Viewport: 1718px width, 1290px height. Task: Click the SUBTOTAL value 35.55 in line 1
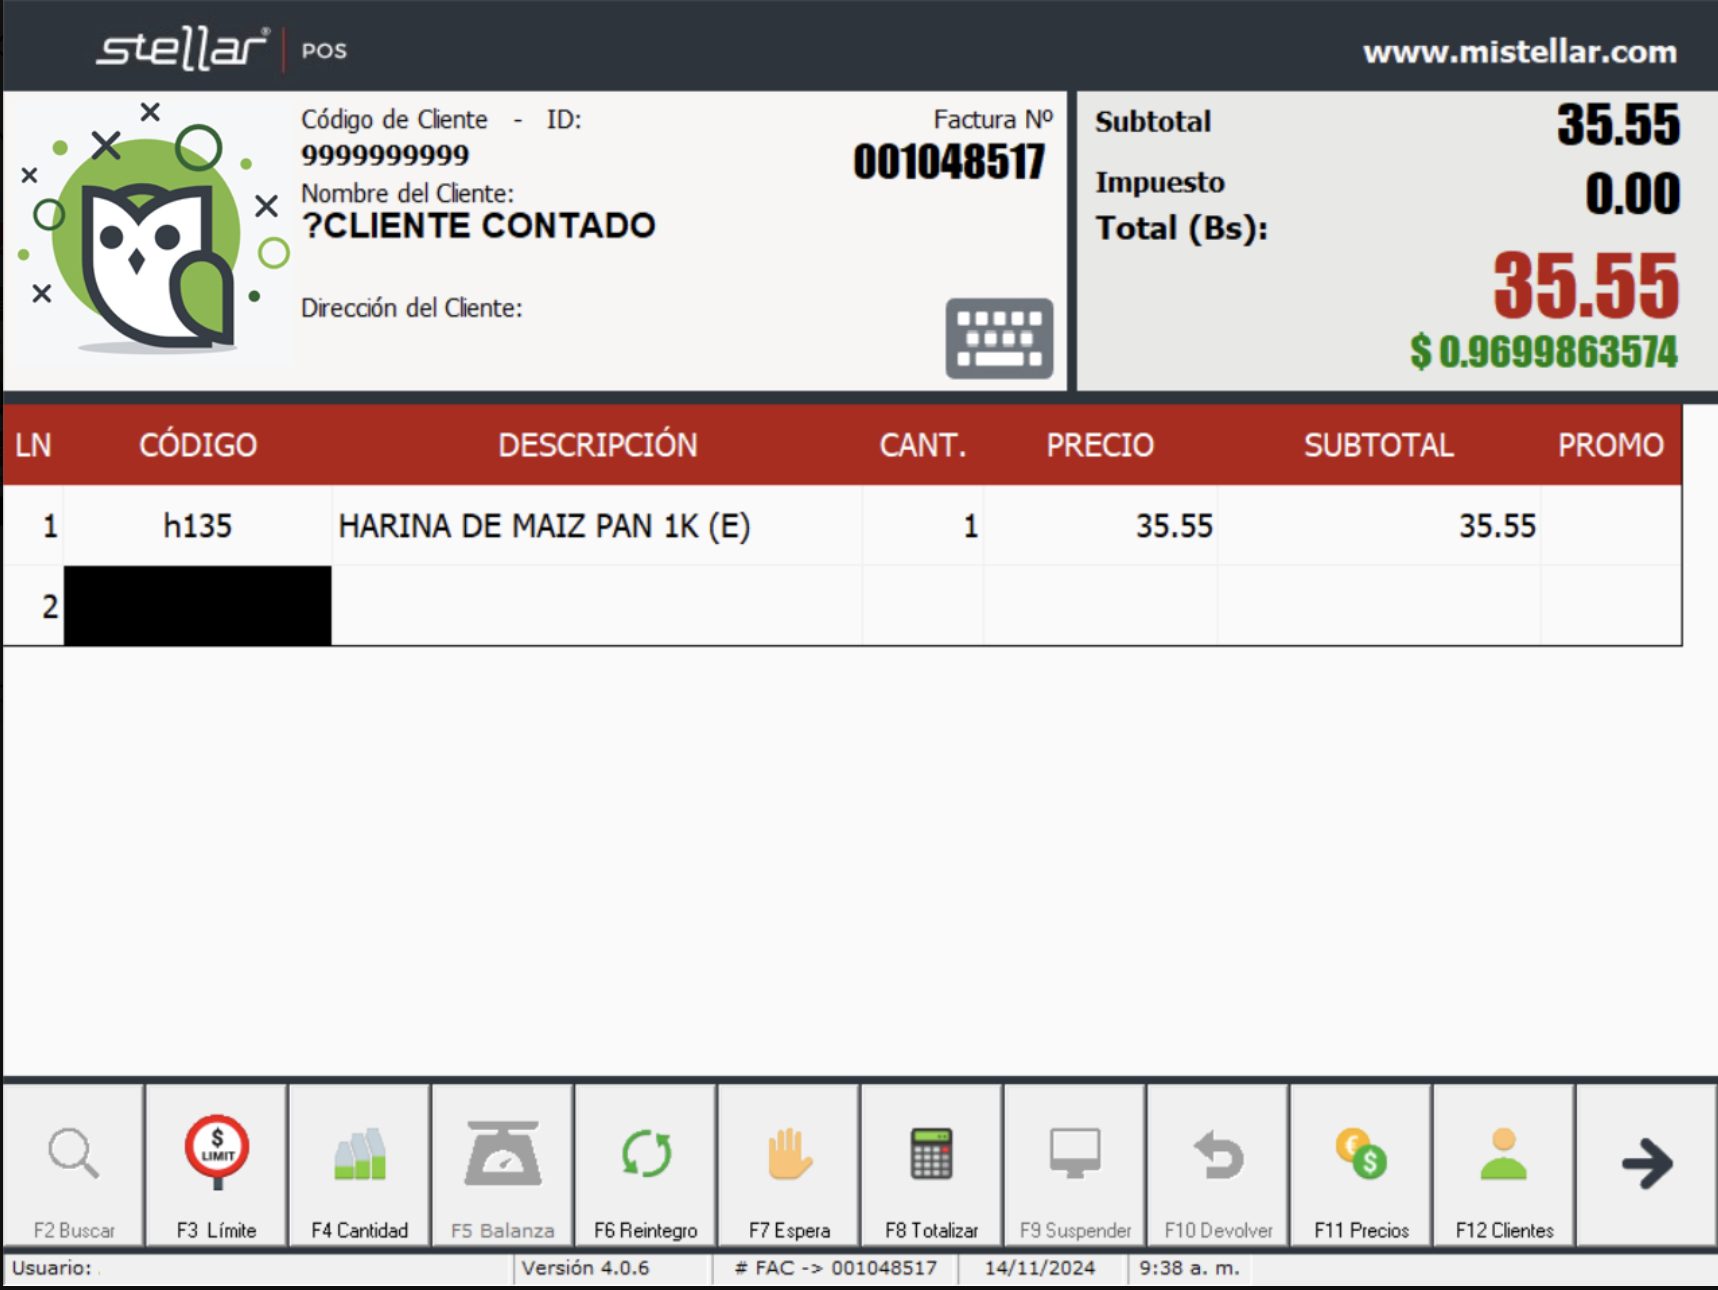(x=1497, y=526)
